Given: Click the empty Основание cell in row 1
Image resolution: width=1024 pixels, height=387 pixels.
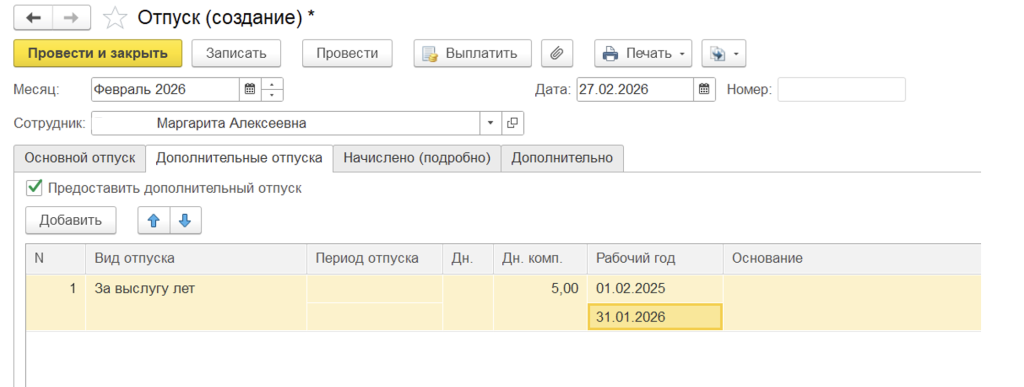Looking at the screenshot, I should [x=852, y=302].
